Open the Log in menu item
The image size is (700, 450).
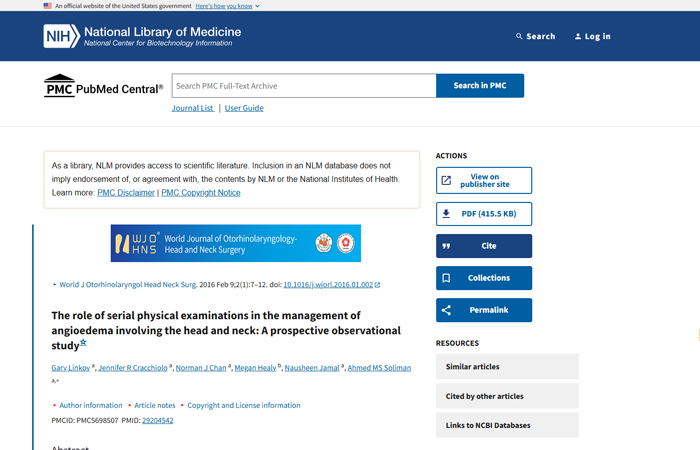click(x=592, y=36)
